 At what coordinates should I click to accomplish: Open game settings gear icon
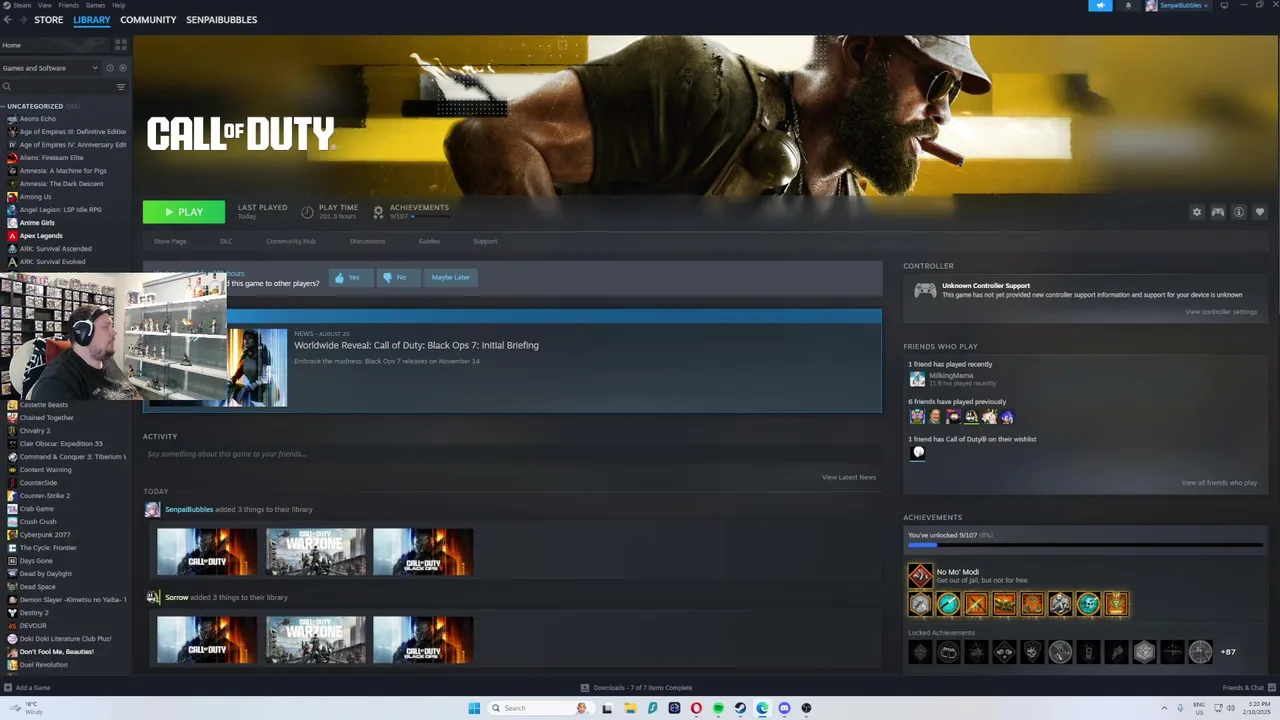click(x=1197, y=212)
